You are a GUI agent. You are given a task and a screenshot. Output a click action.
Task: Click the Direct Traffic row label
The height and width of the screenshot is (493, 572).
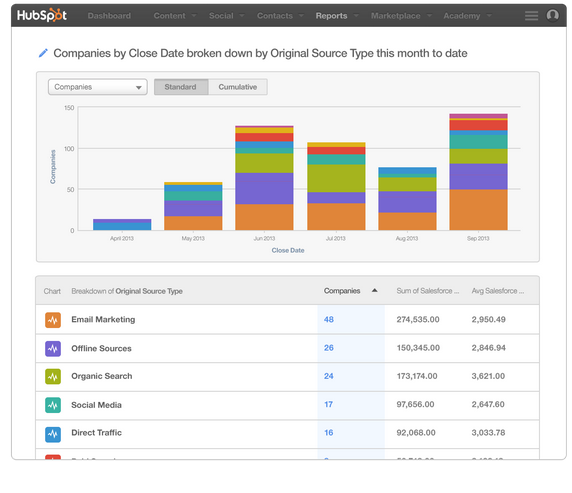pos(96,433)
